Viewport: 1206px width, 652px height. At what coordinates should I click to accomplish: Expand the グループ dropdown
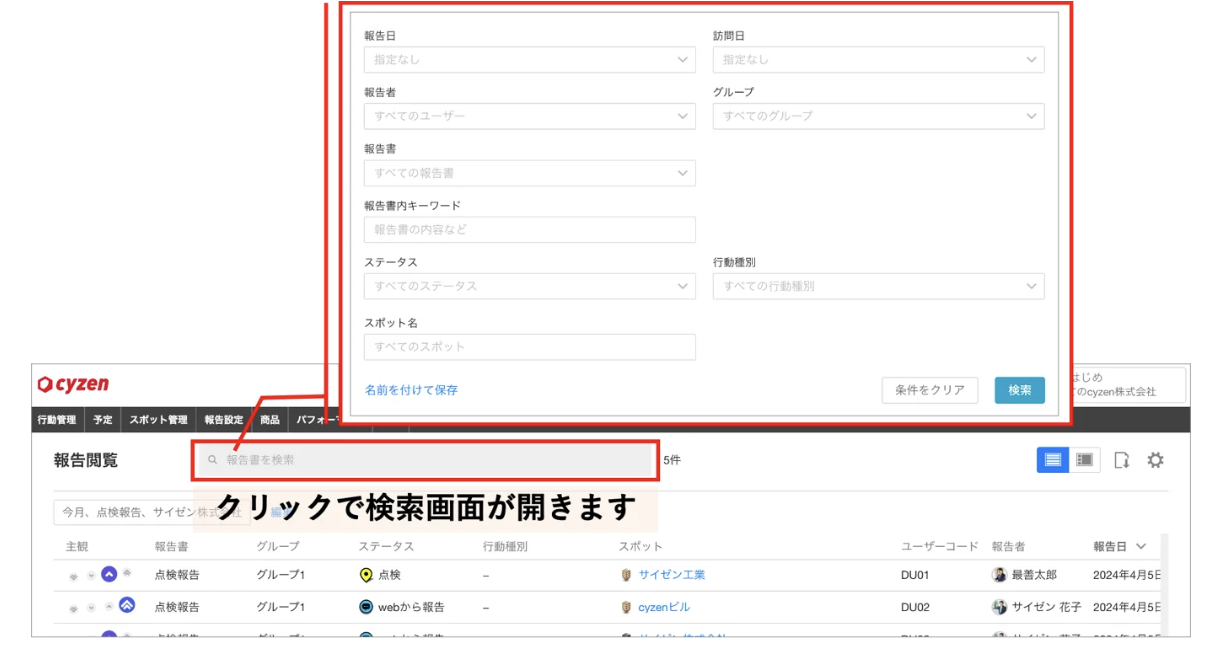[x=878, y=116]
